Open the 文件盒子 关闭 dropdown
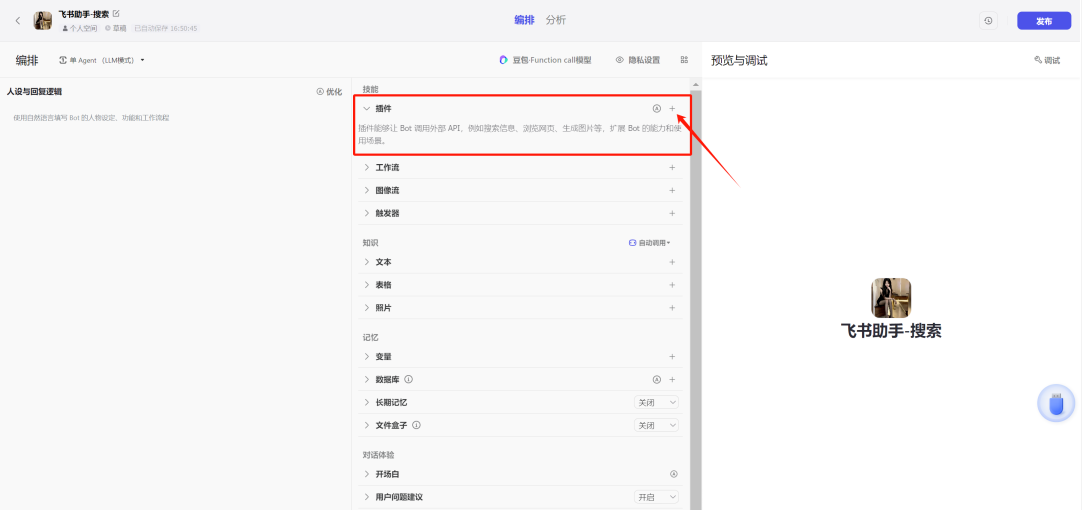The height and width of the screenshot is (510, 1082). coord(657,425)
